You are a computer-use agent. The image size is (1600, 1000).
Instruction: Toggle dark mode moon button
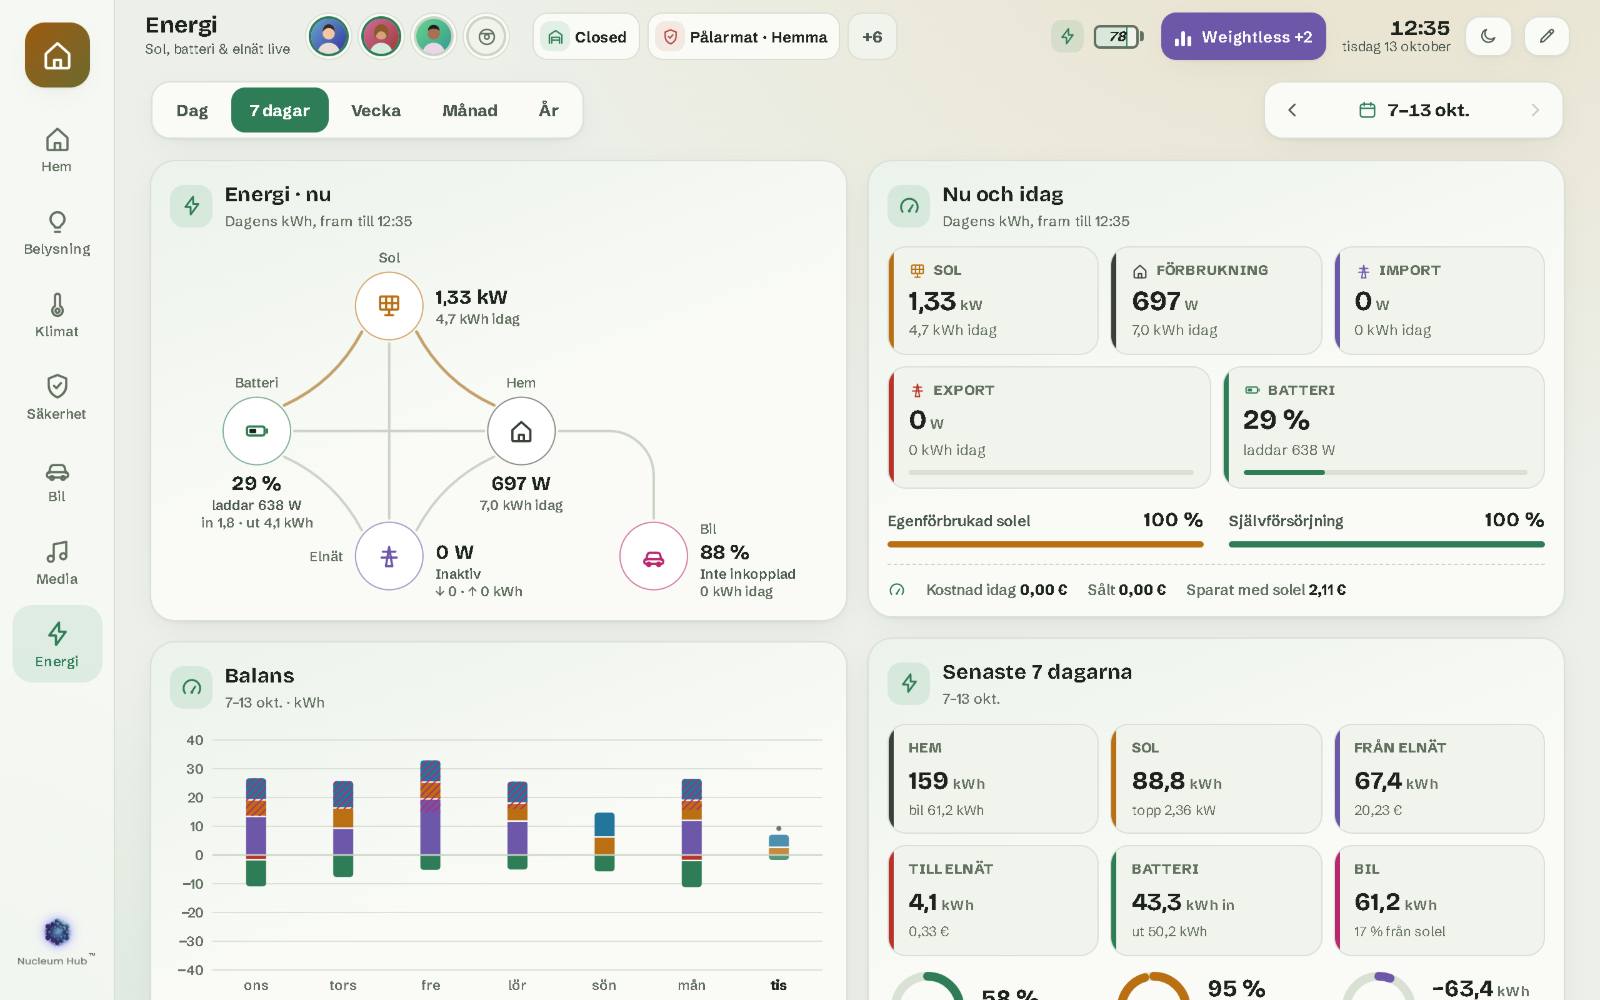[x=1488, y=37]
